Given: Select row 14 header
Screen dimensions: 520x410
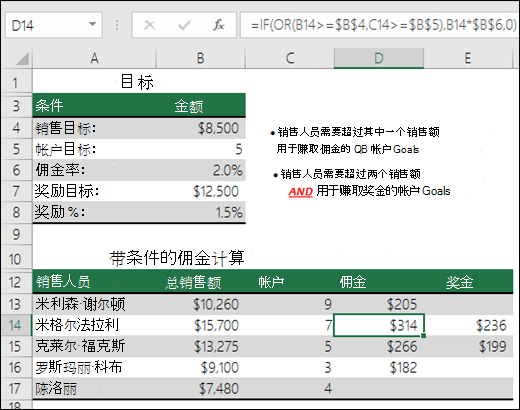Looking at the screenshot, I should click(x=16, y=325).
